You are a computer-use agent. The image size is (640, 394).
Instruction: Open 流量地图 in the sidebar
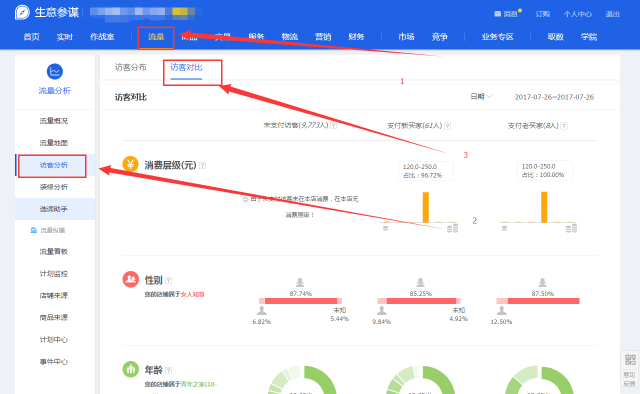coord(54,143)
